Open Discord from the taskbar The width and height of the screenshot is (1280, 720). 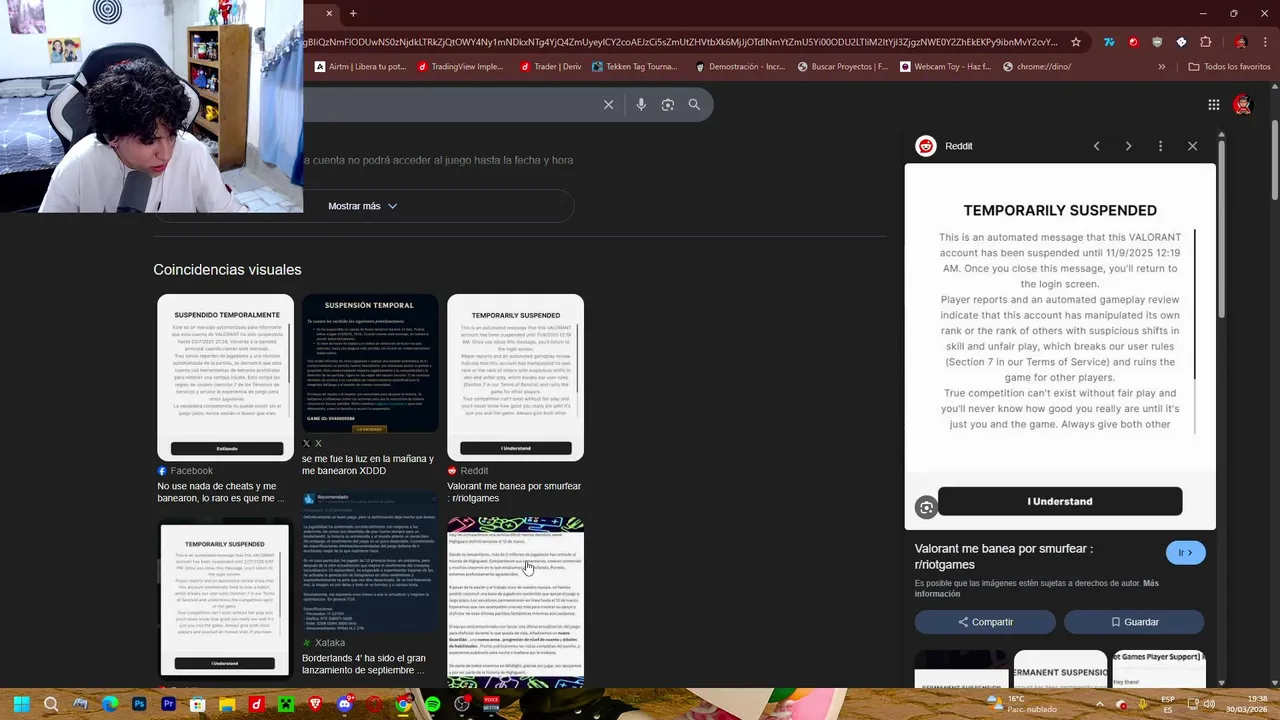[x=345, y=704]
